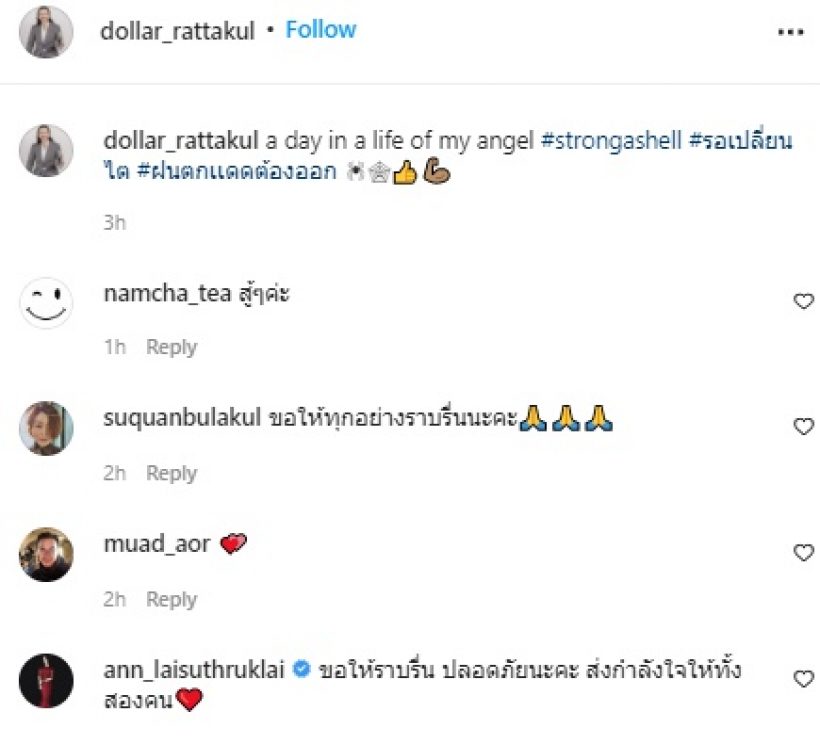
Task: Click the verified badge next to ann_laisuthruklai
Action: pos(302,669)
